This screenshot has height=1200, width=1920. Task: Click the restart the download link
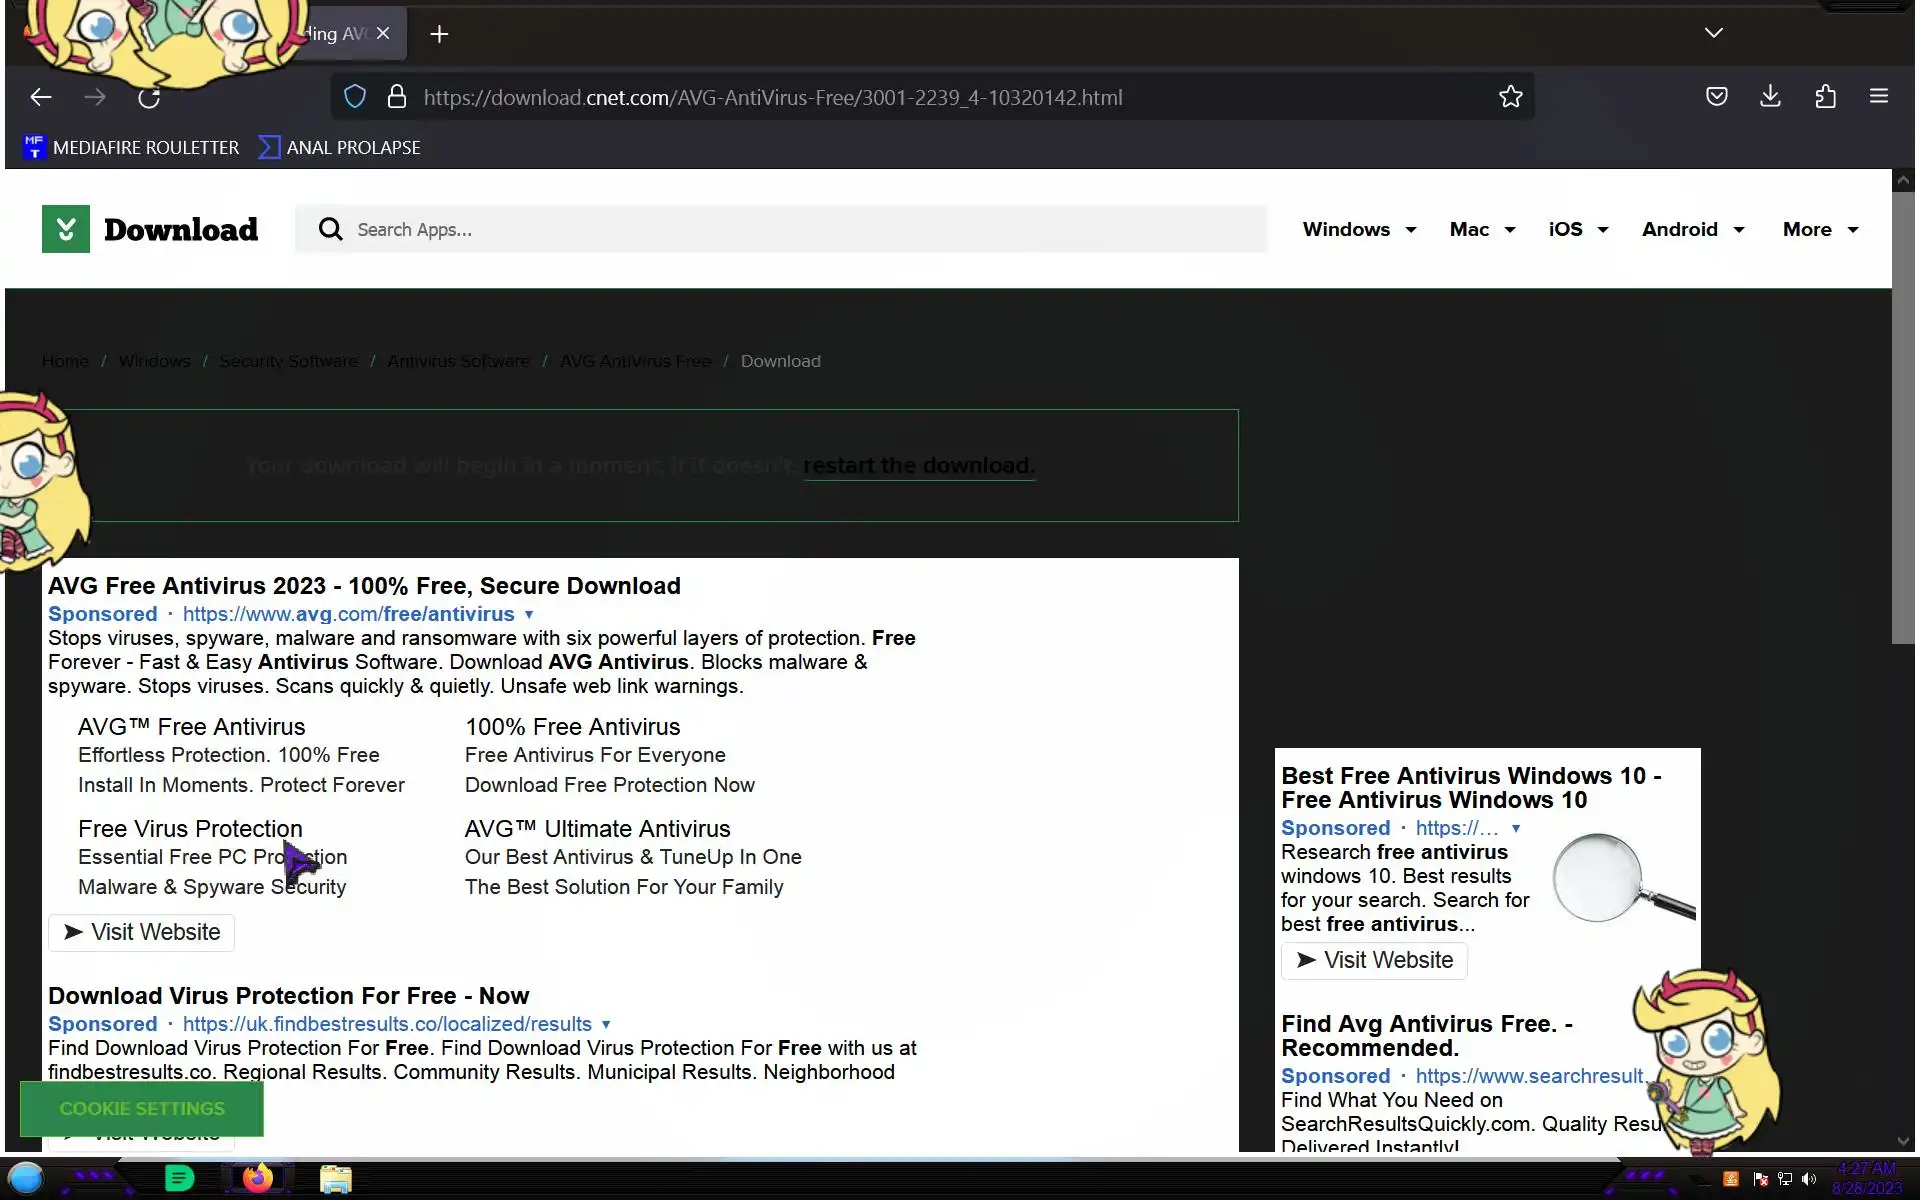point(918,466)
